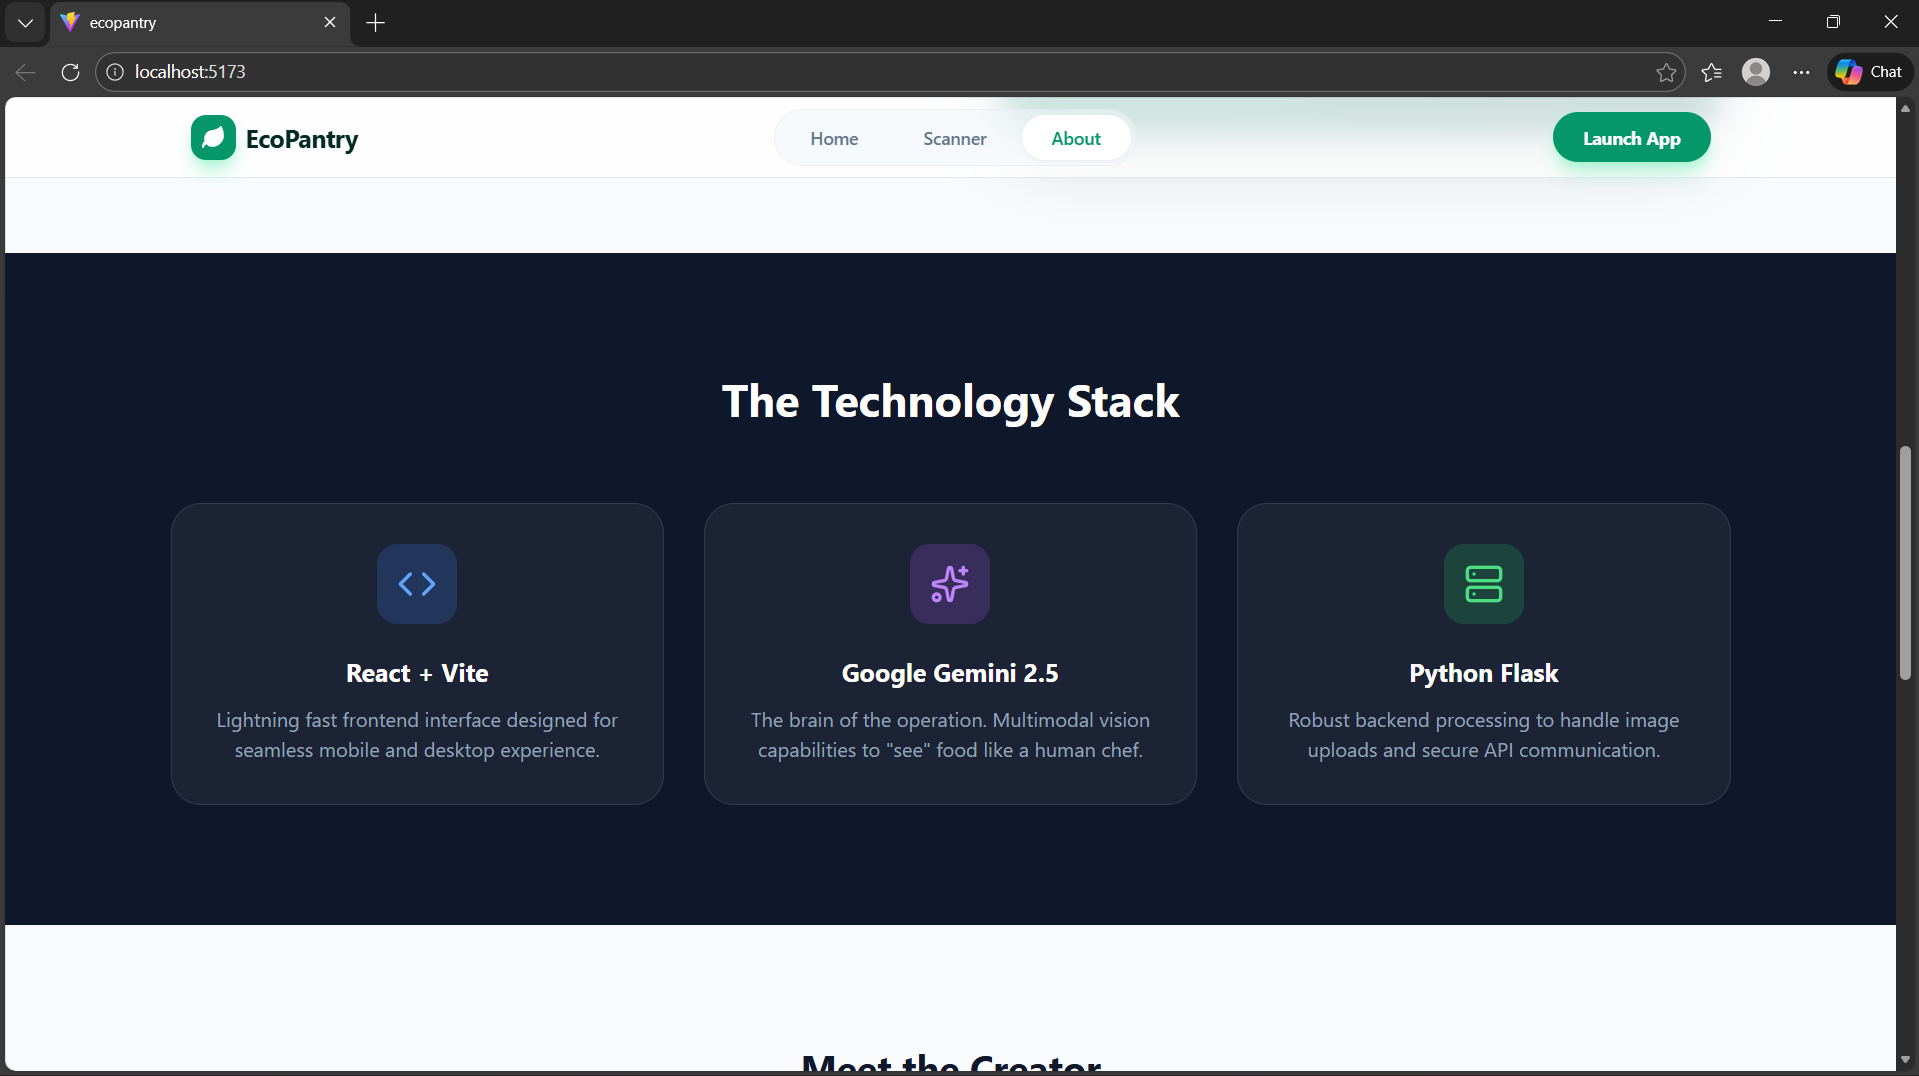Click the Google Gemini sparkle icon

950,584
